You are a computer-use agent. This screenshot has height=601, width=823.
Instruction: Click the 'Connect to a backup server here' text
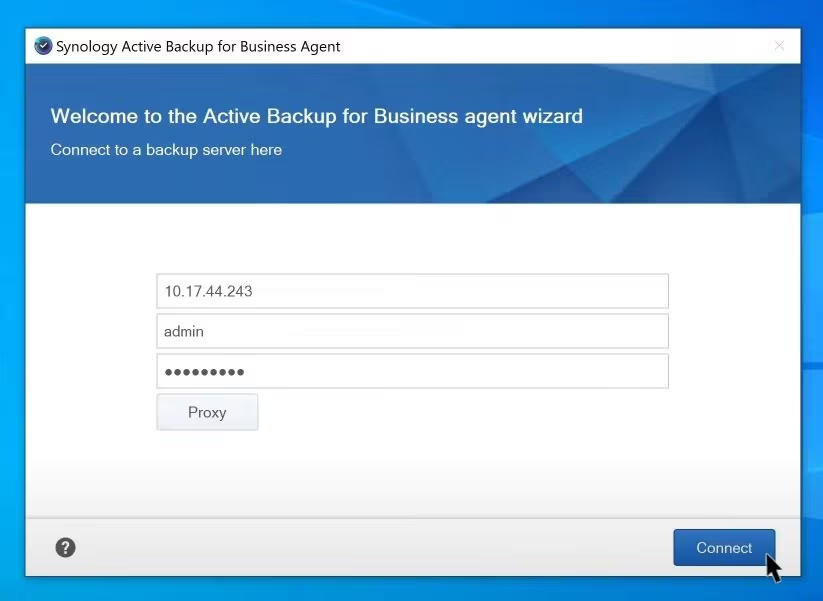166,150
